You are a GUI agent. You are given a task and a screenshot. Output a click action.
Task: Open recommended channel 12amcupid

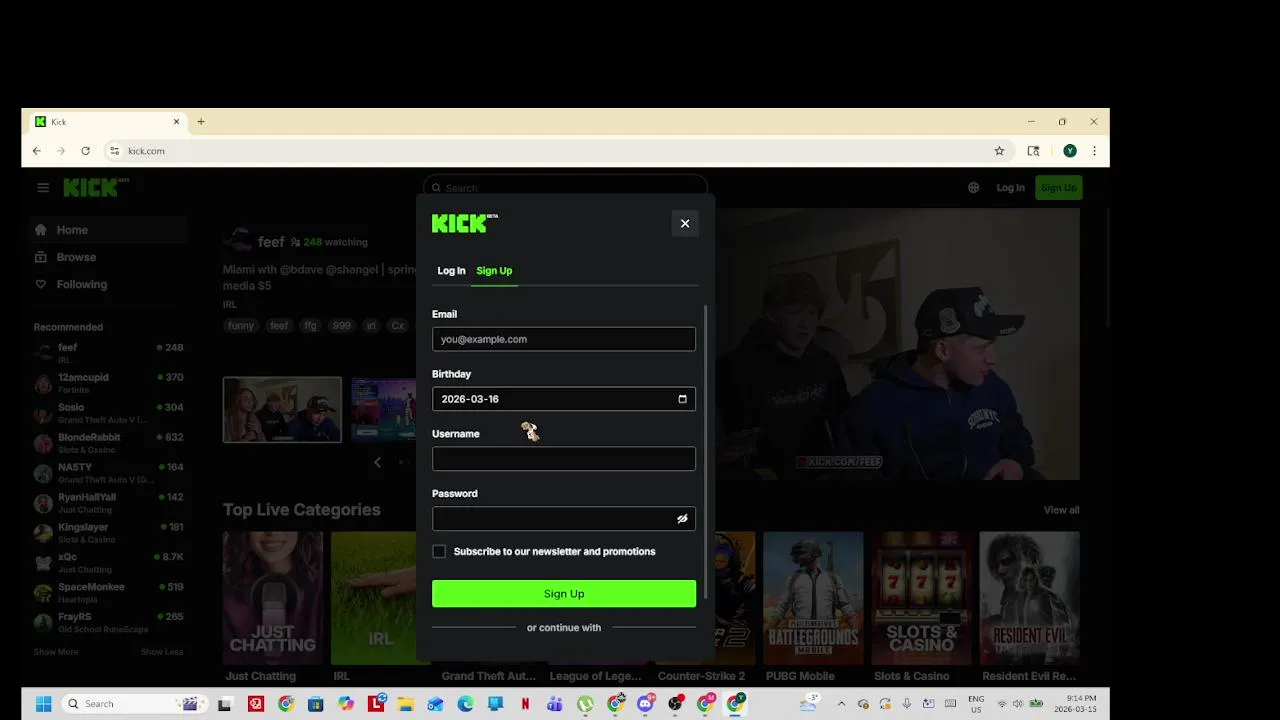(x=108, y=383)
